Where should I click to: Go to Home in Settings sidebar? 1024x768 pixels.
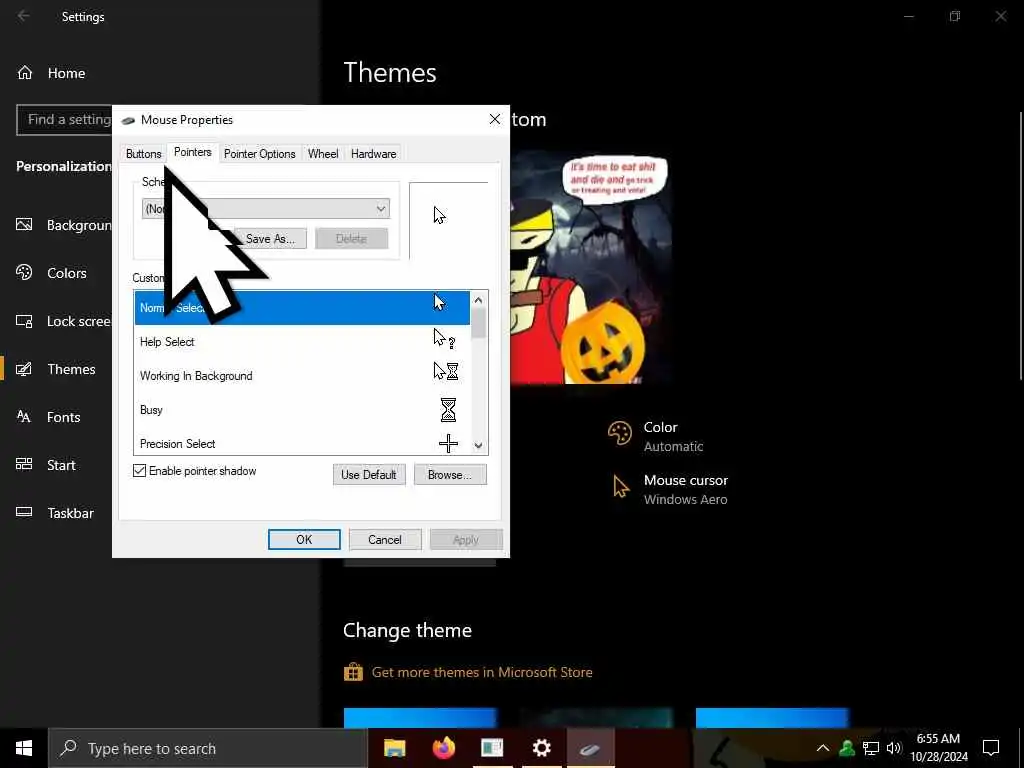coord(51,73)
